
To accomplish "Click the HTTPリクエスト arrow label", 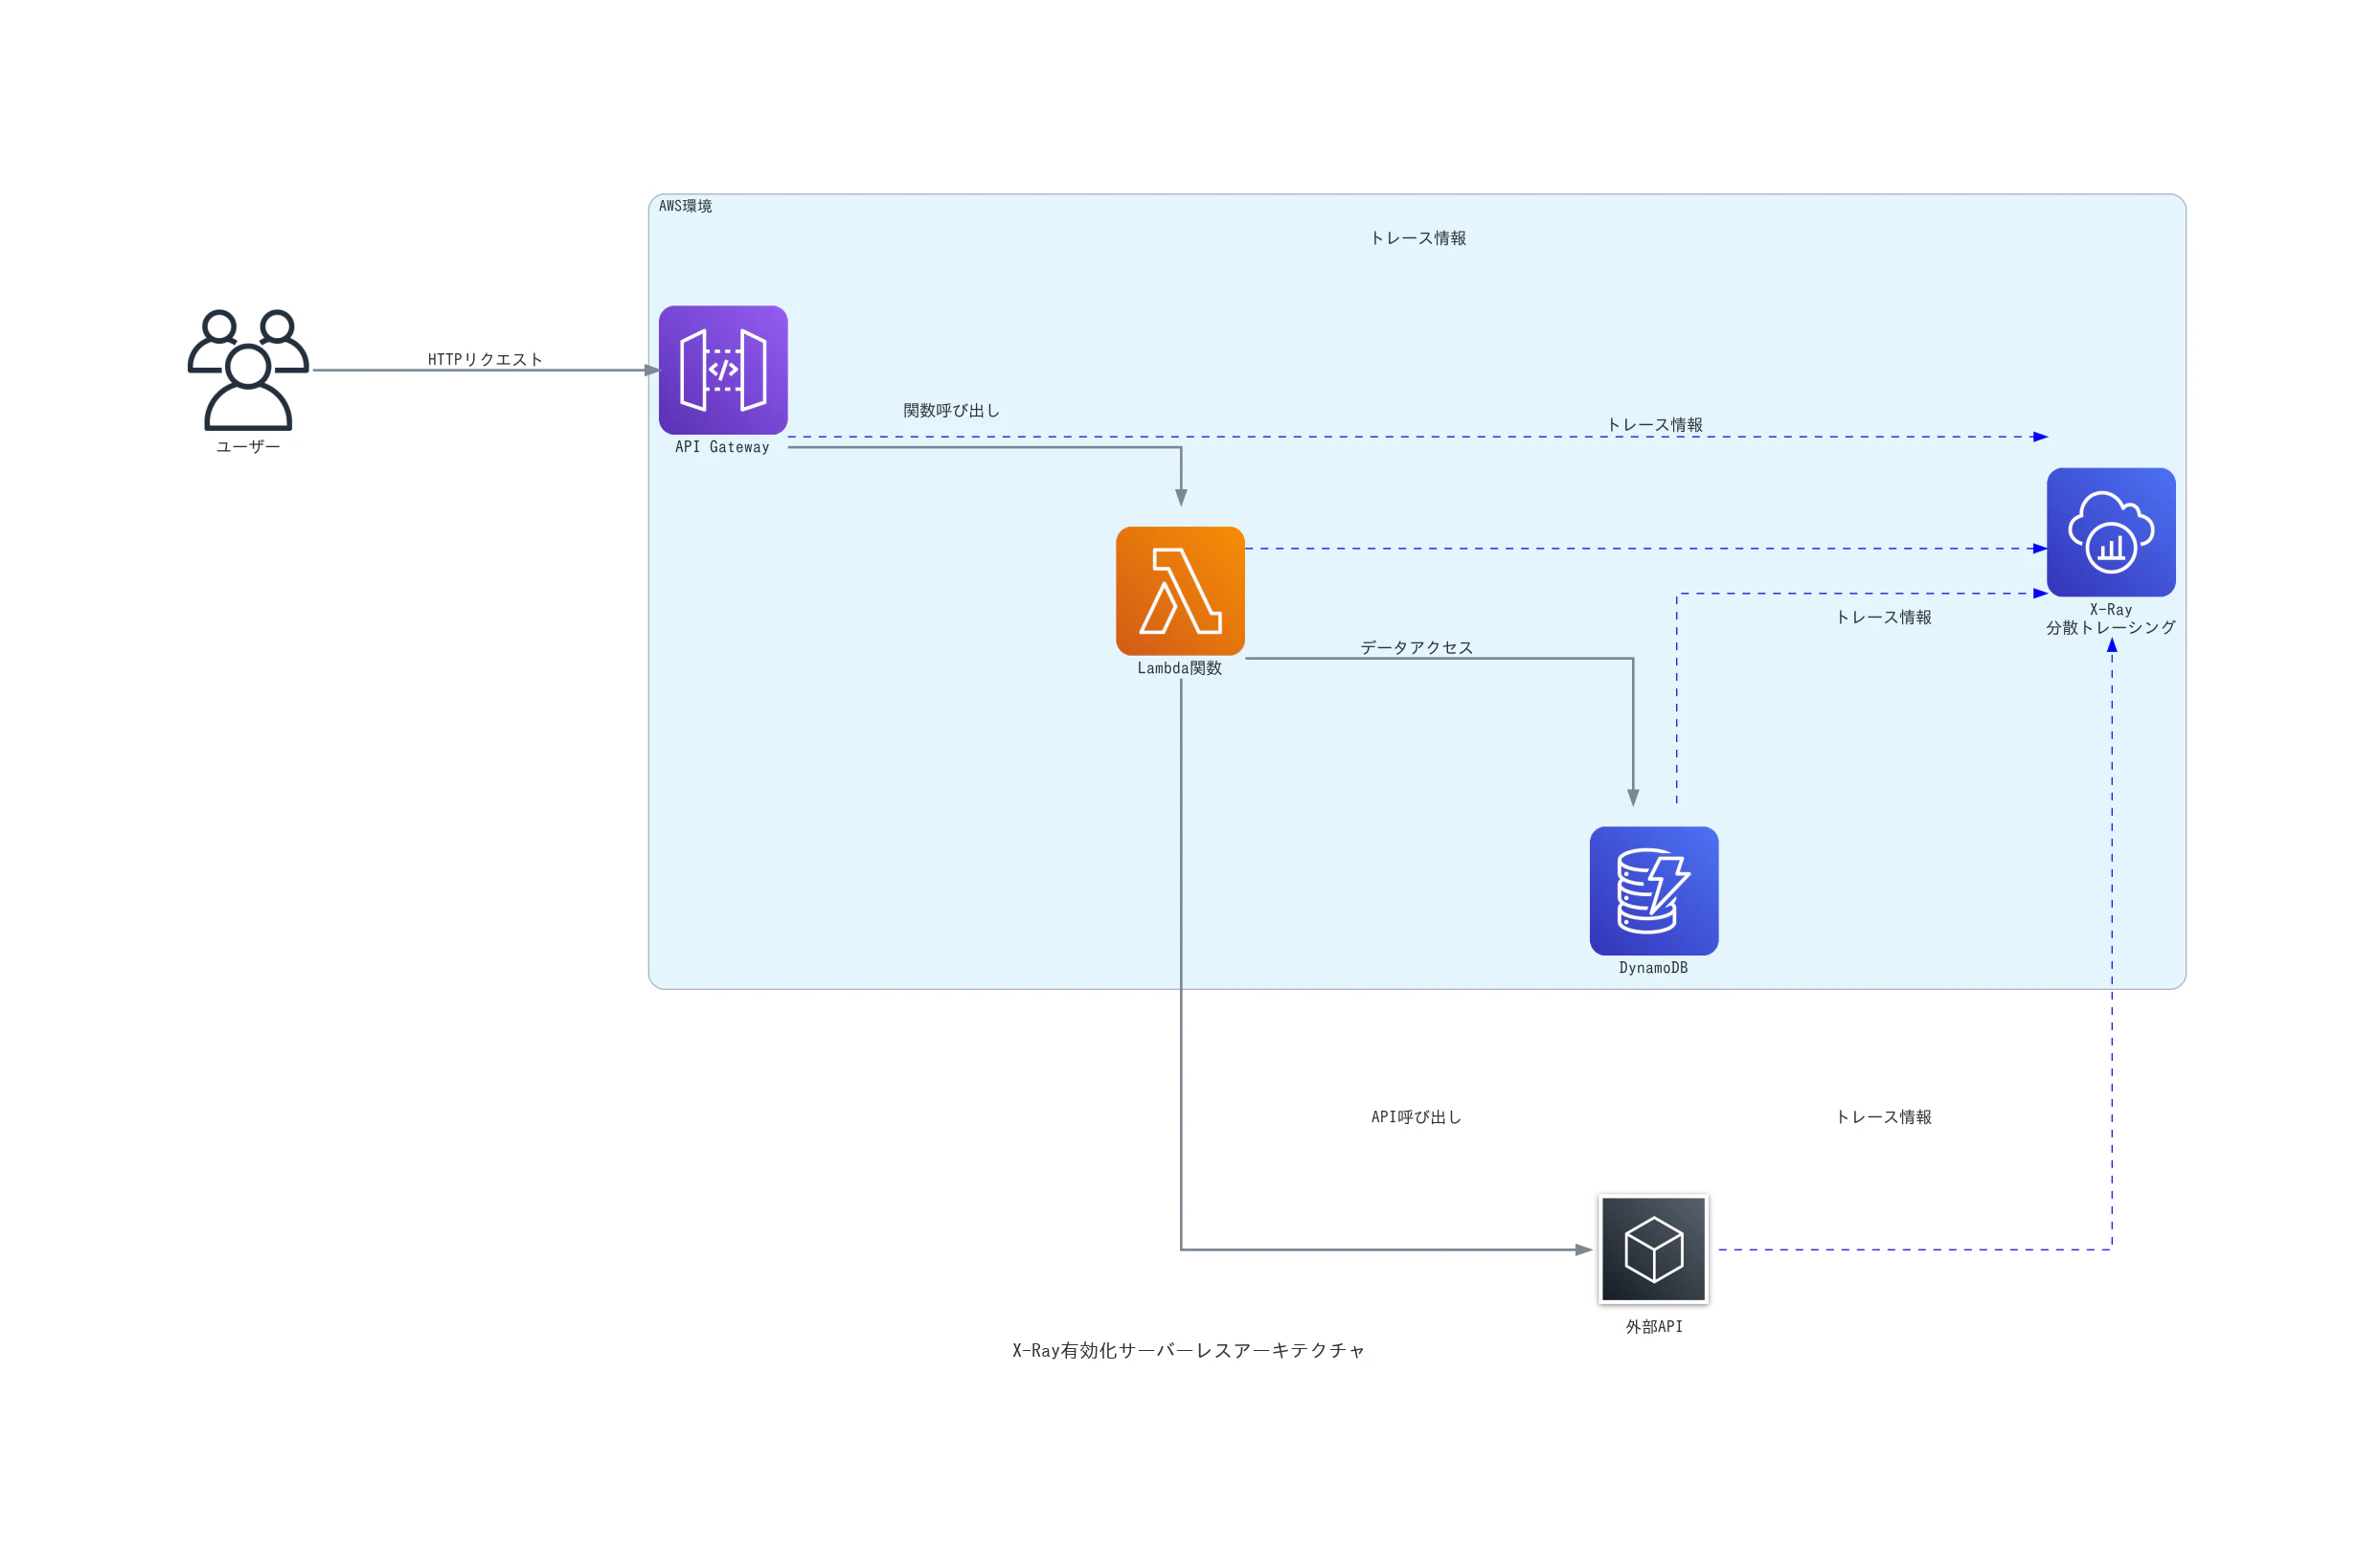I will [485, 359].
